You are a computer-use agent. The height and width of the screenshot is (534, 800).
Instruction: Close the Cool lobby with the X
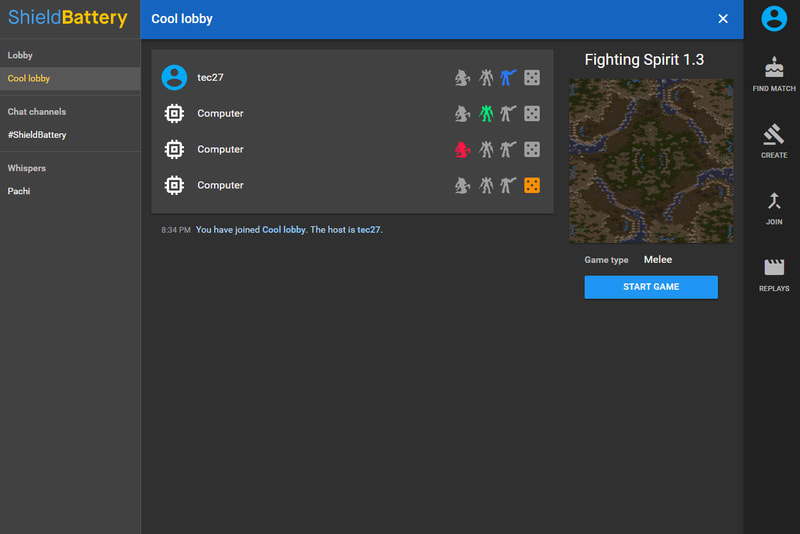point(722,19)
